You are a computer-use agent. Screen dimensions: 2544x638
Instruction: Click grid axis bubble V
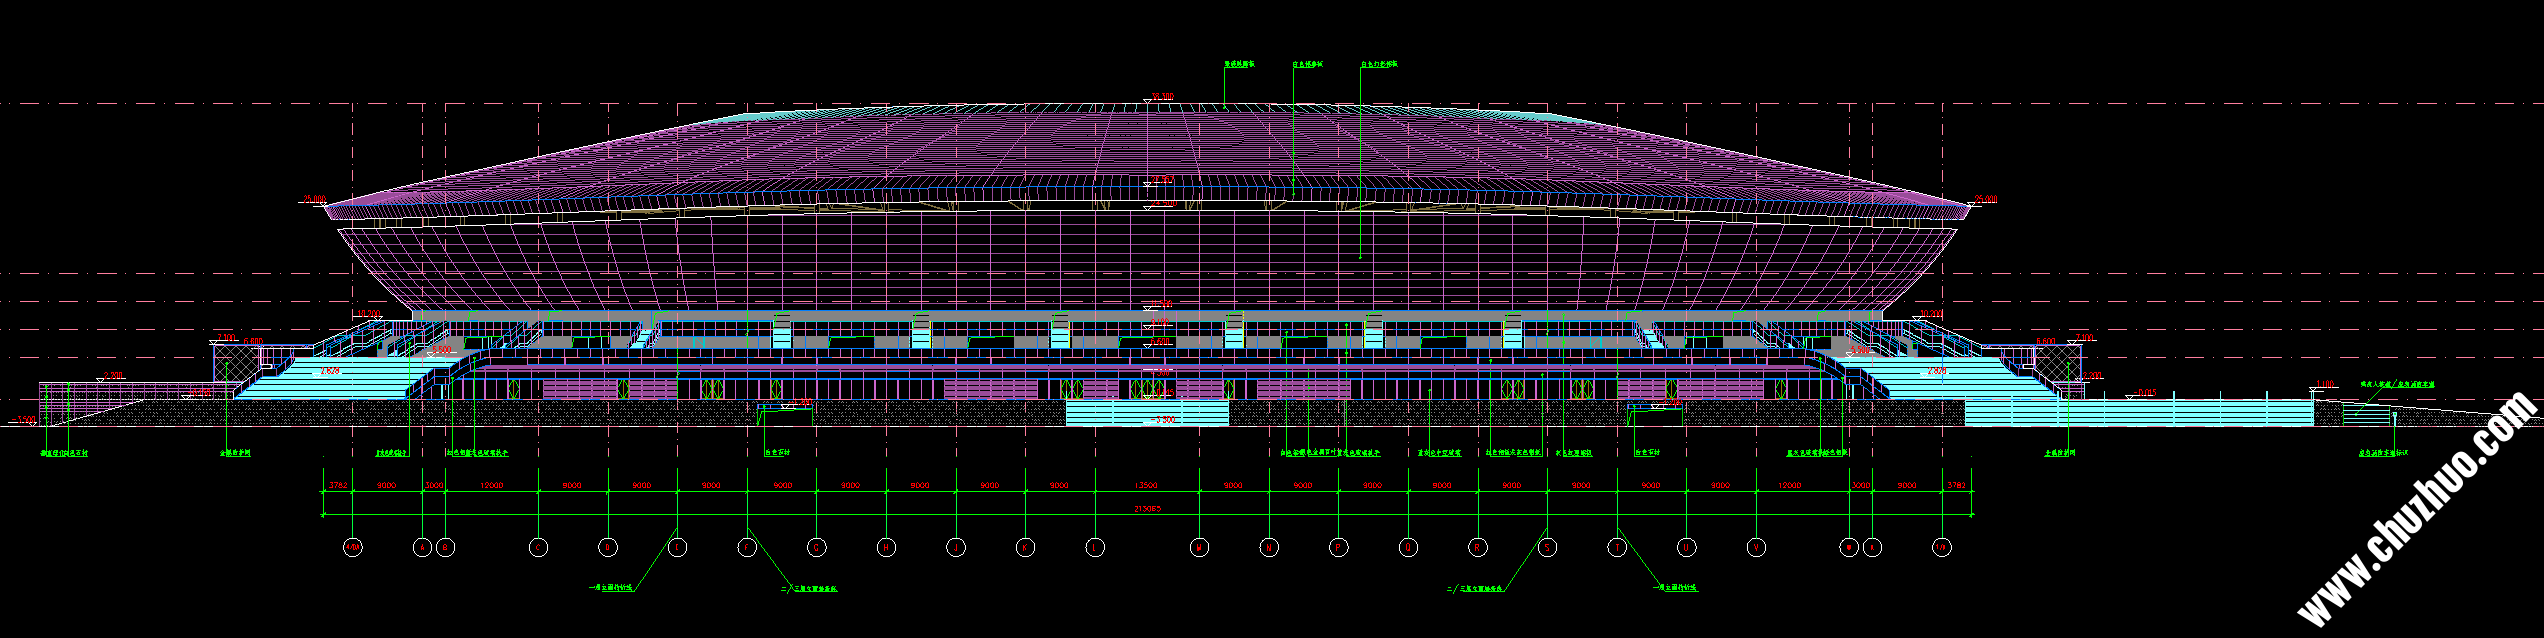(x=1756, y=547)
